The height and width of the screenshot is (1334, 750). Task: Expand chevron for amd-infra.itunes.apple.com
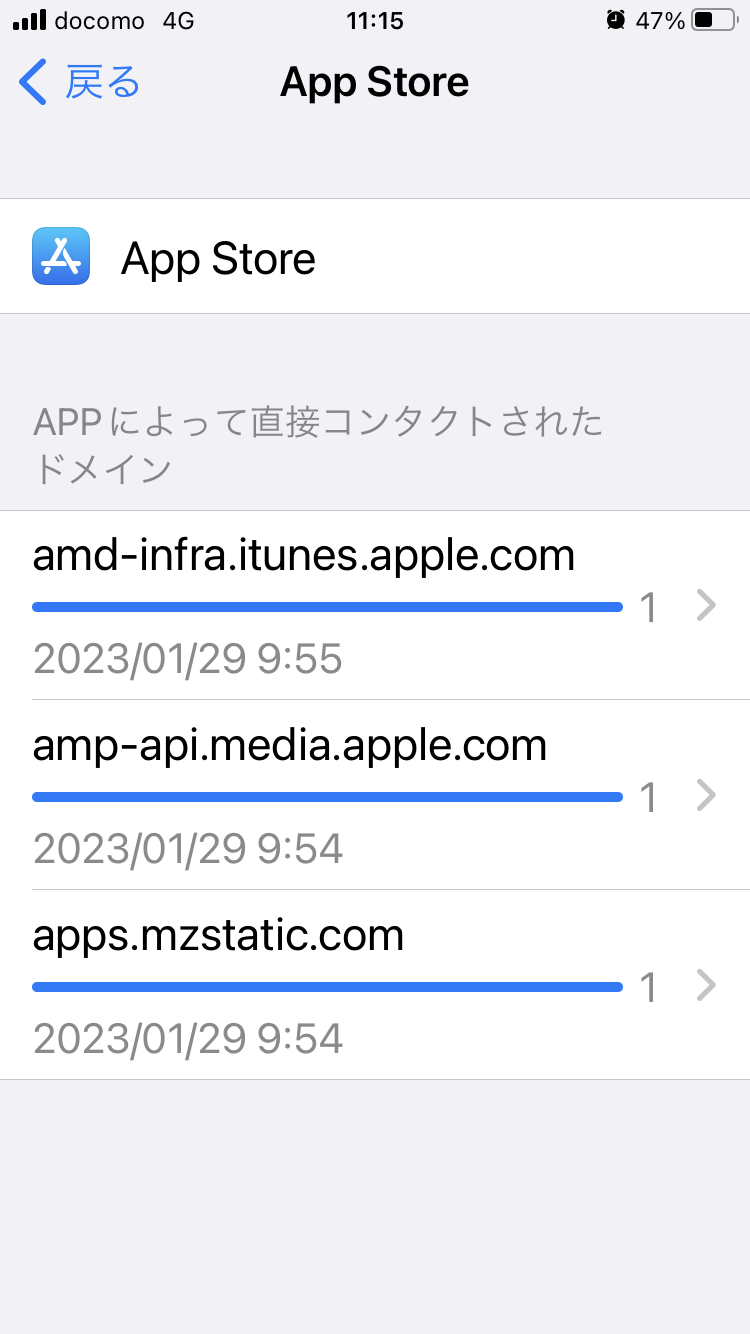707,605
